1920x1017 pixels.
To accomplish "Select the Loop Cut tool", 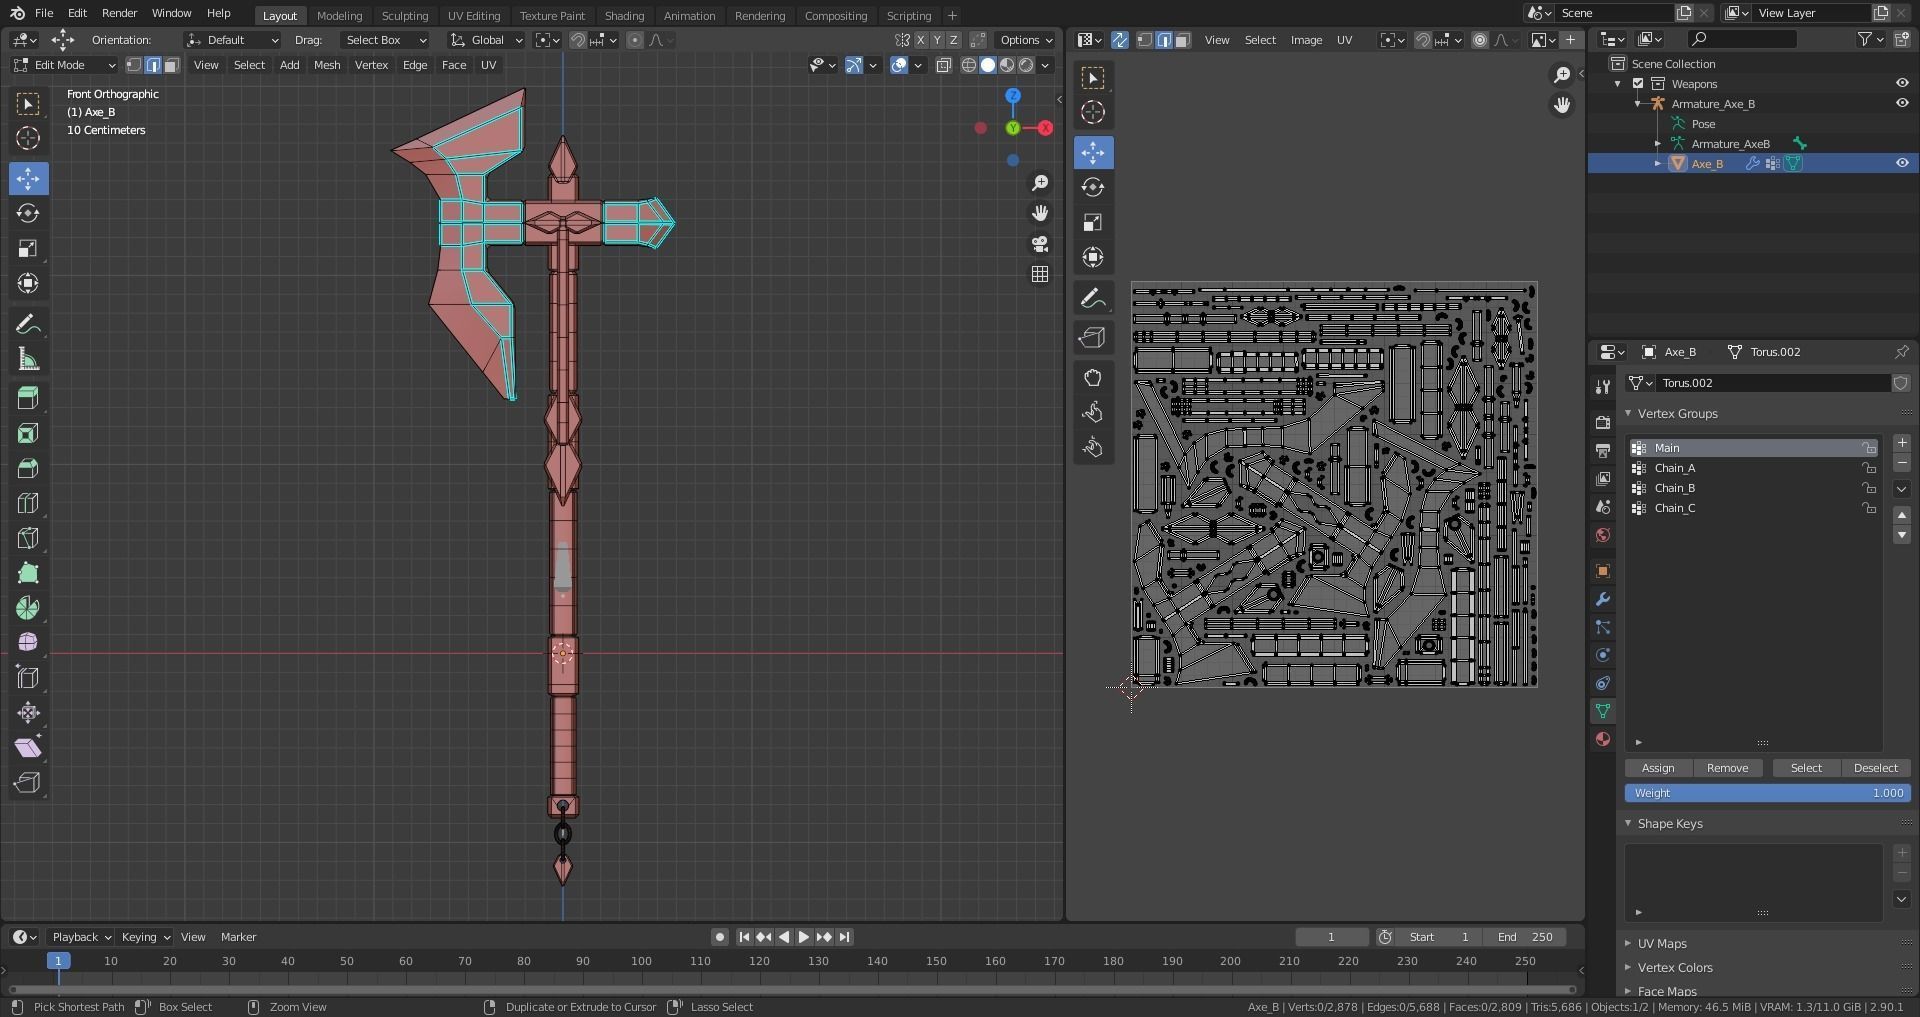I will click(x=28, y=503).
